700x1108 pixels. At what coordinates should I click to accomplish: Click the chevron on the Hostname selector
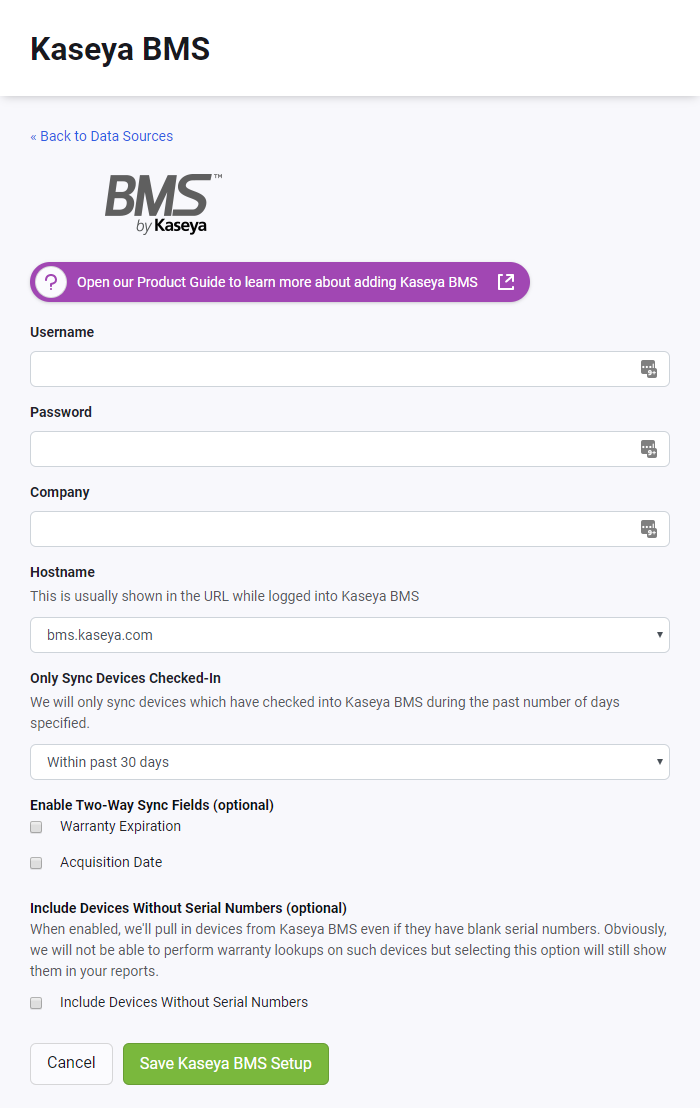(x=659, y=635)
